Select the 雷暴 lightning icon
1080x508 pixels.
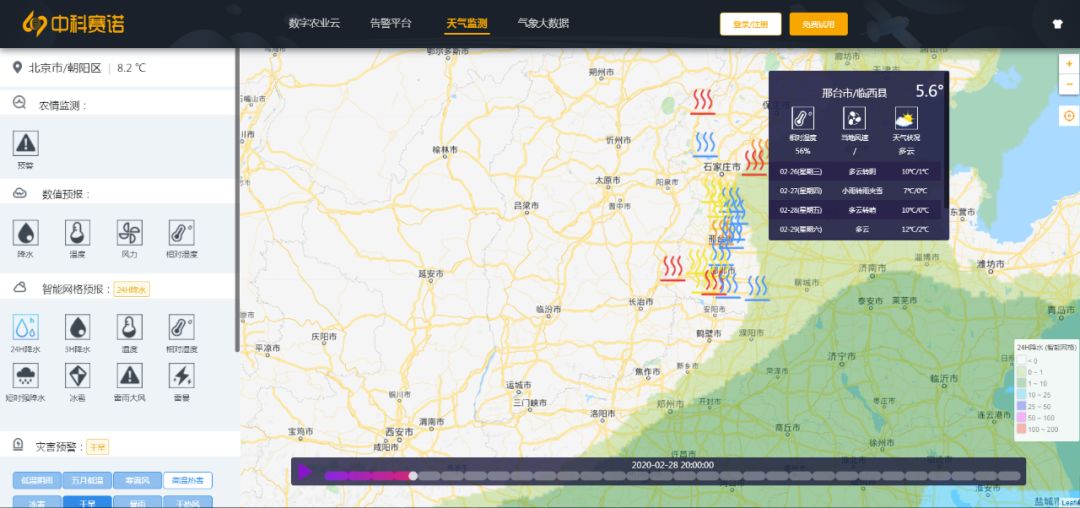coord(182,376)
